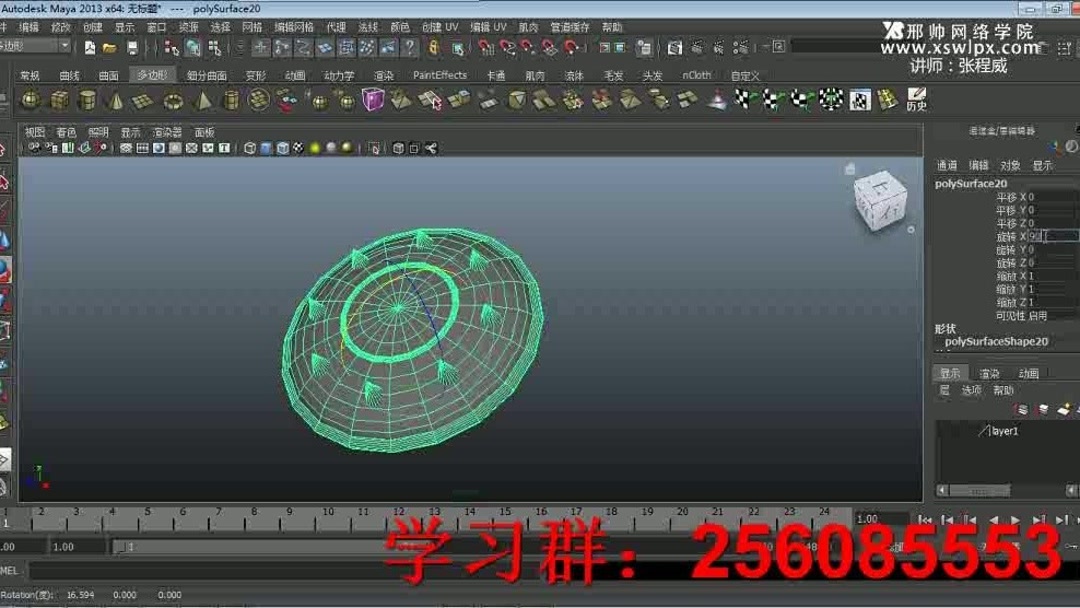The height and width of the screenshot is (608, 1080).
Task: Select the polygon cone tool on the shelf
Action: (117, 100)
